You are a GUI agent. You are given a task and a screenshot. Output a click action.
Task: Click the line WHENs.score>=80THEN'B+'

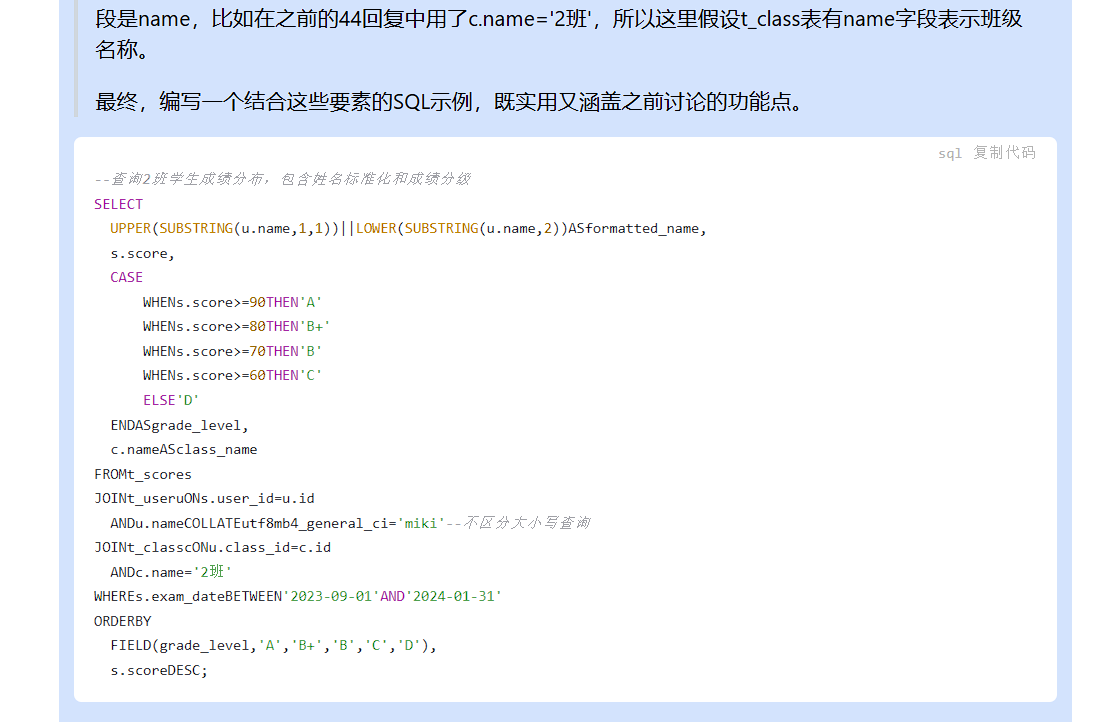(237, 327)
